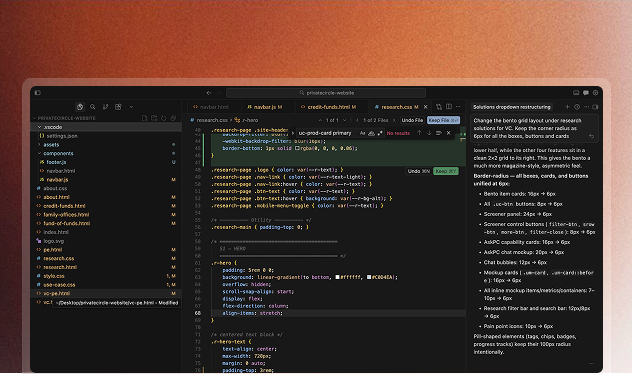Image resolution: width=632 pixels, height=374 pixels.
Task: Expand the assets folder
Action: (106, 145)
